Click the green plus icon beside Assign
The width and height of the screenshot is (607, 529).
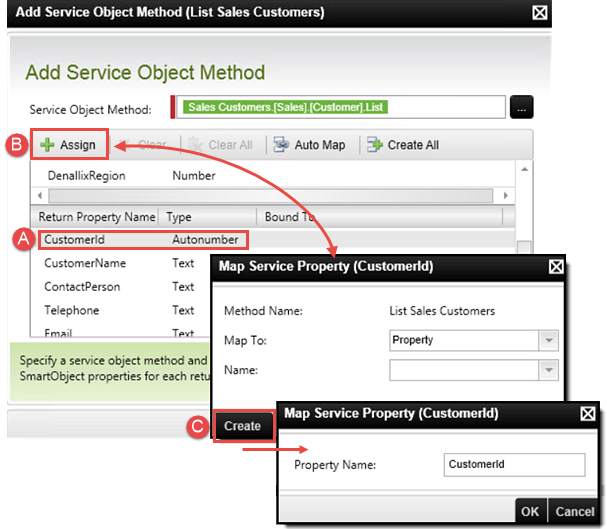point(47,145)
